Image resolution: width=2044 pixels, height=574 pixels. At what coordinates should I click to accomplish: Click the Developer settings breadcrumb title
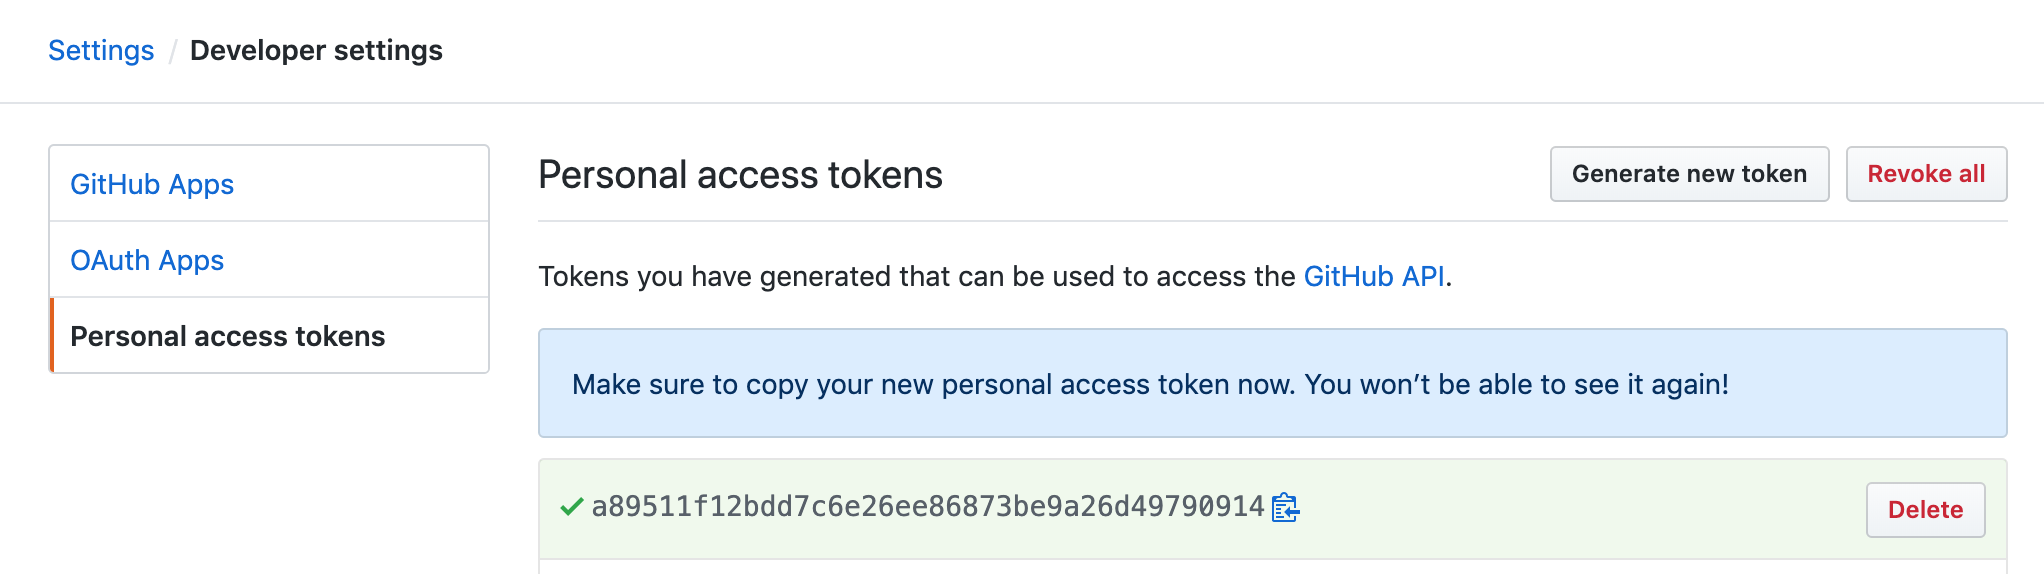pyautogui.click(x=316, y=51)
